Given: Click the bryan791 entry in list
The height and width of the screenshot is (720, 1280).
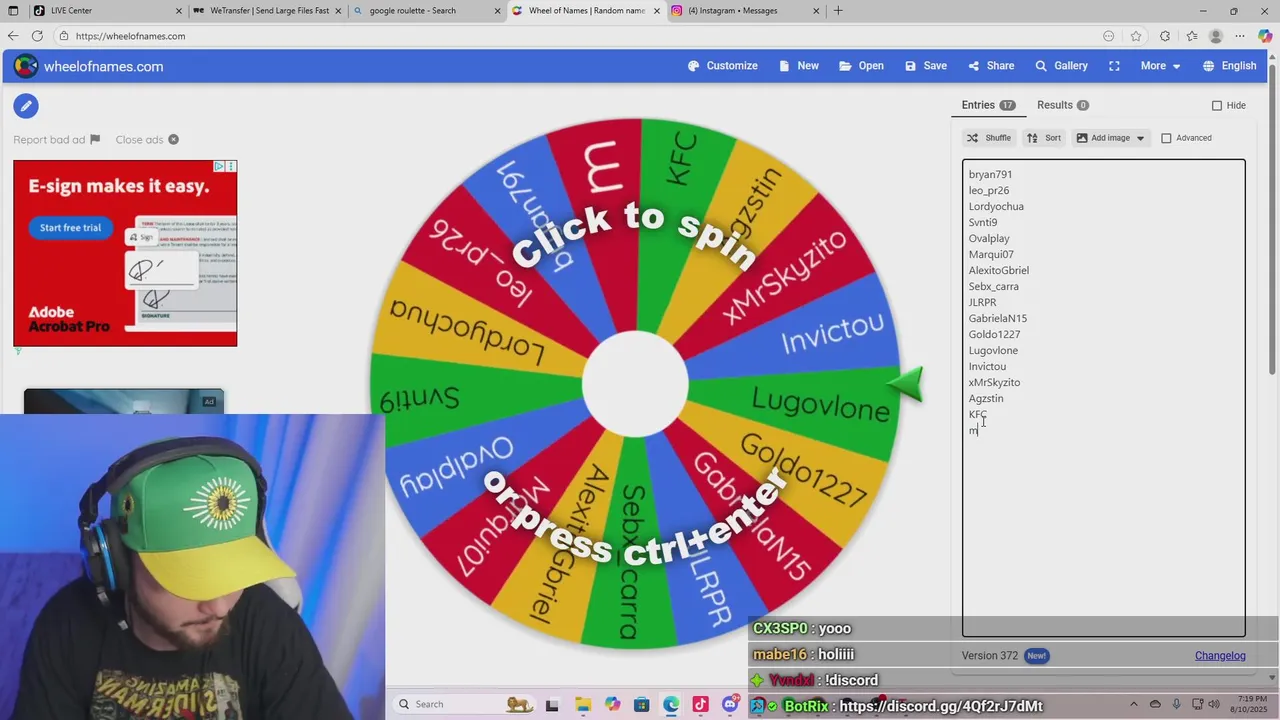Looking at the screenshot, I should click(x=990, y=174).
